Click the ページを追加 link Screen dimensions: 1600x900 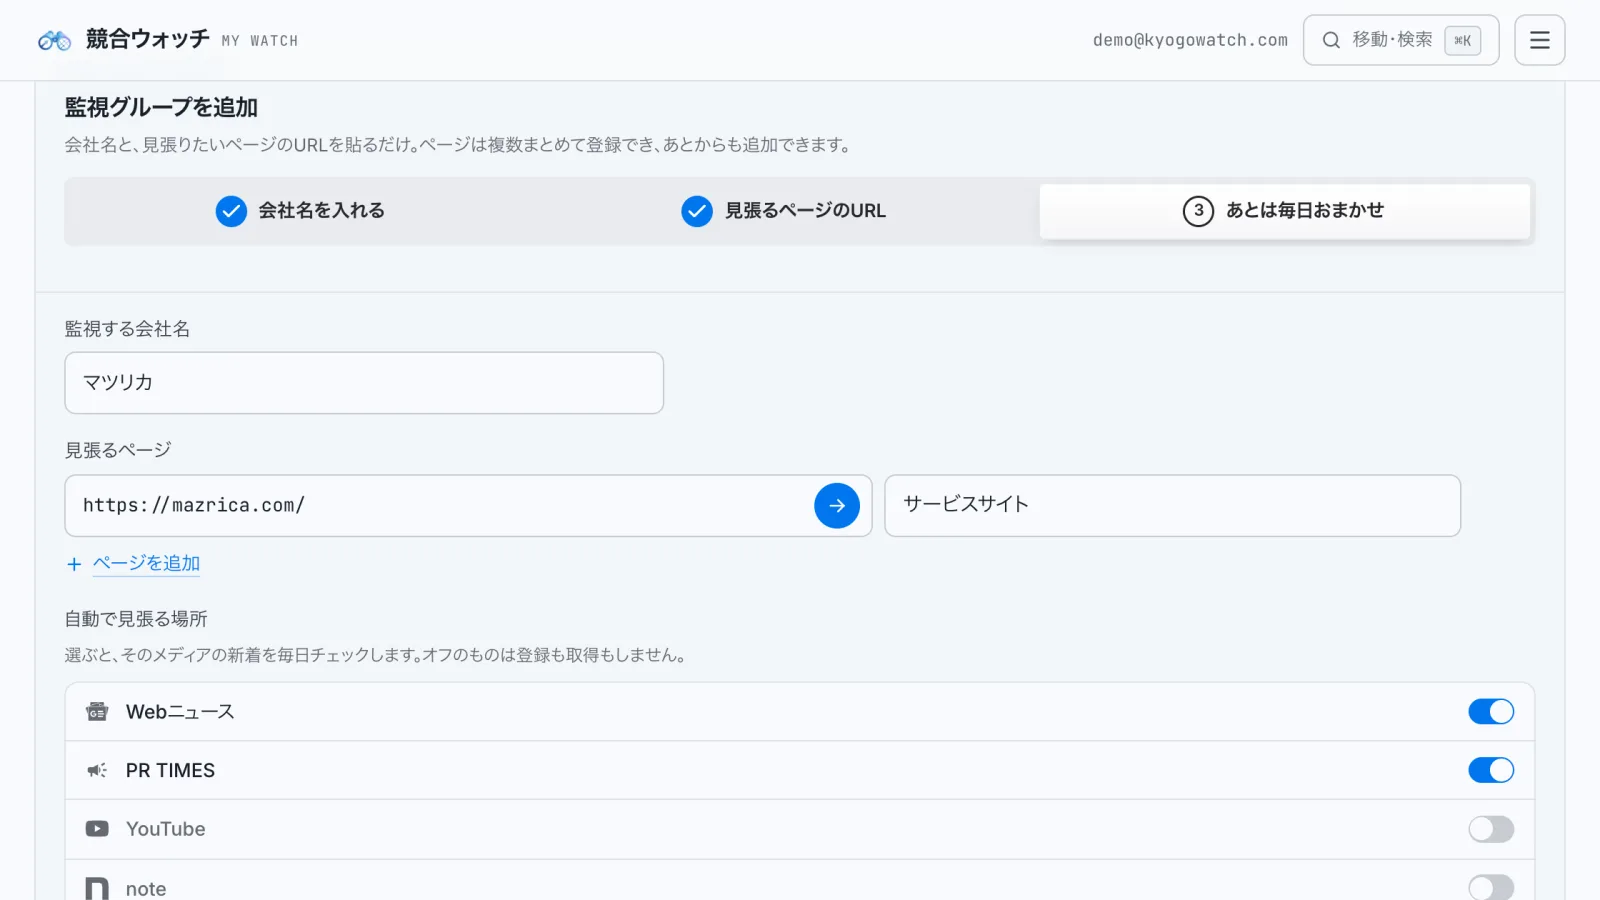[146, 564]
